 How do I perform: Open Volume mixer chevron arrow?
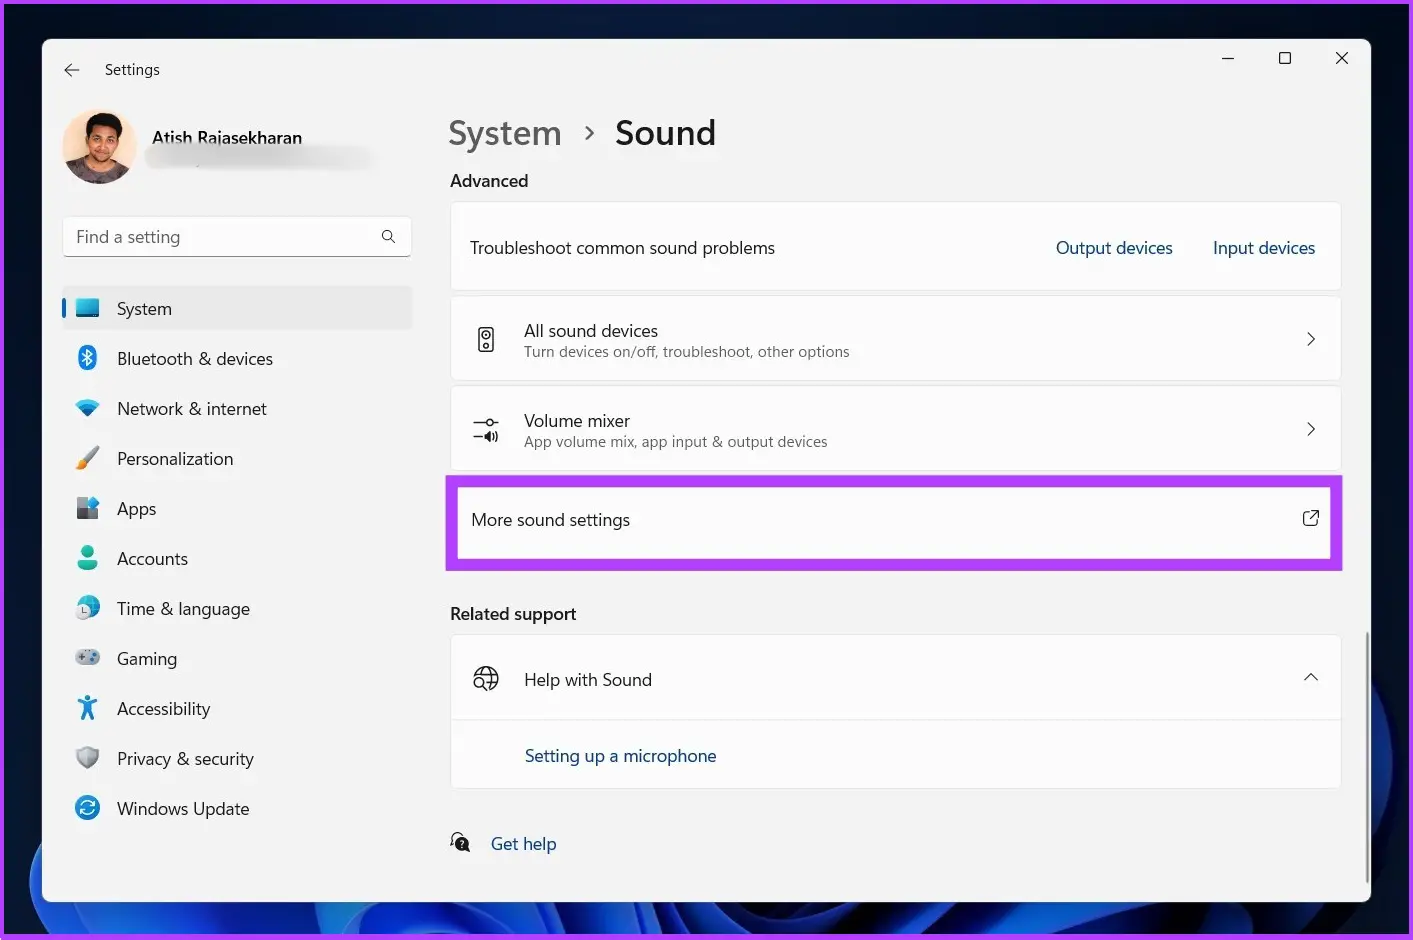pos(1310,429)
